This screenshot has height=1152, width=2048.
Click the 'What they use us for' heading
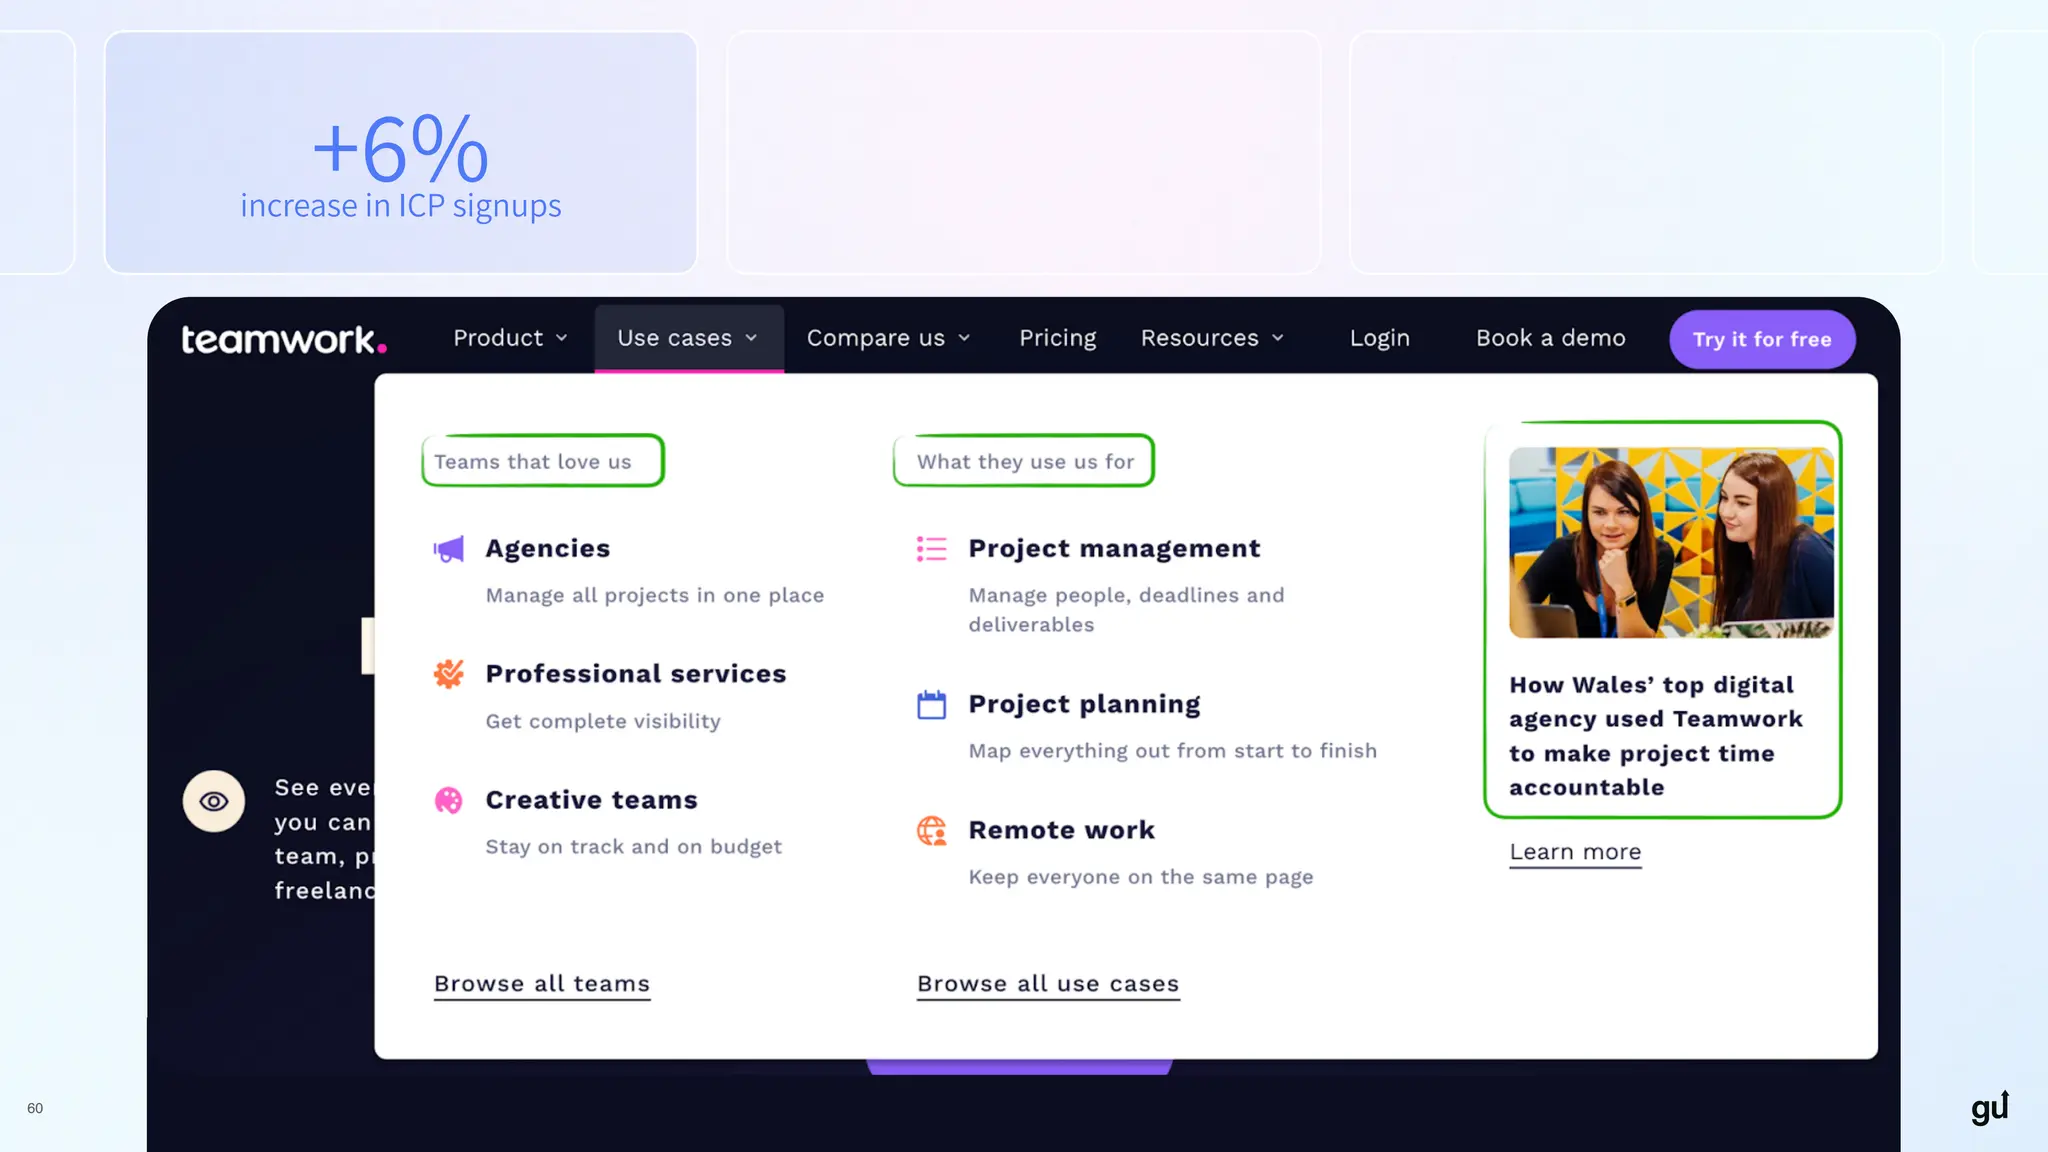1026,462
